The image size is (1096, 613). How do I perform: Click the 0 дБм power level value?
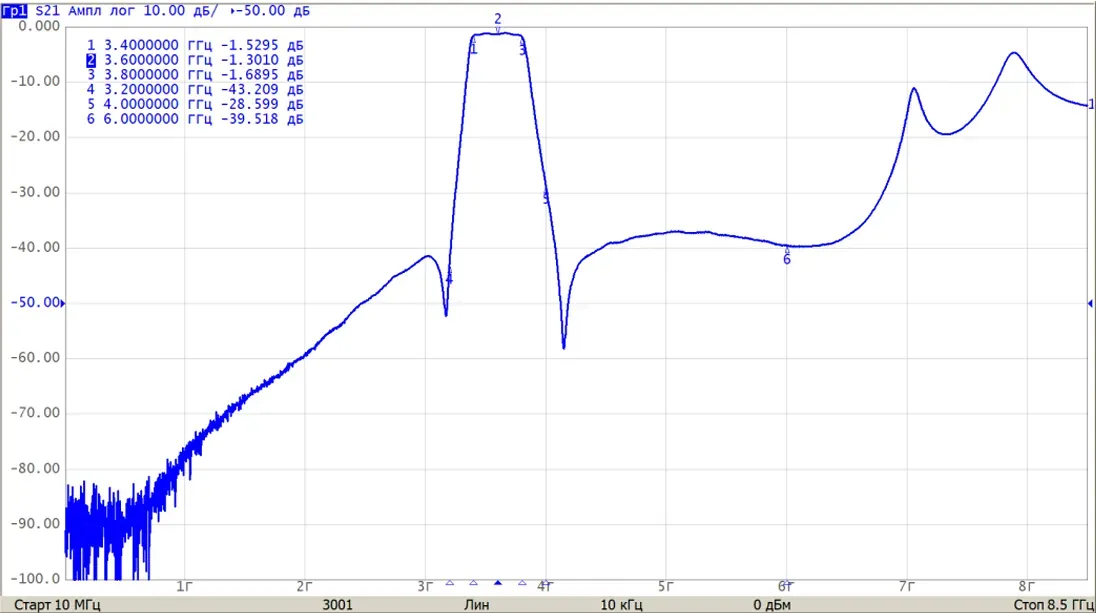coord(772,605)
